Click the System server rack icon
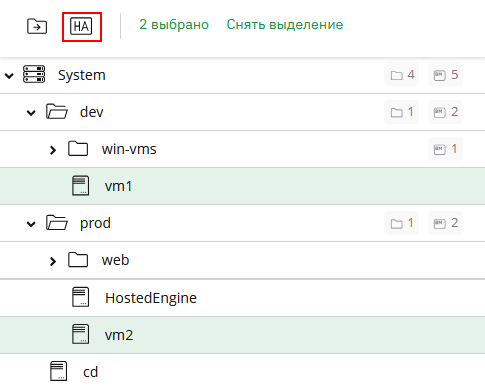 click(x=34, y=74)
